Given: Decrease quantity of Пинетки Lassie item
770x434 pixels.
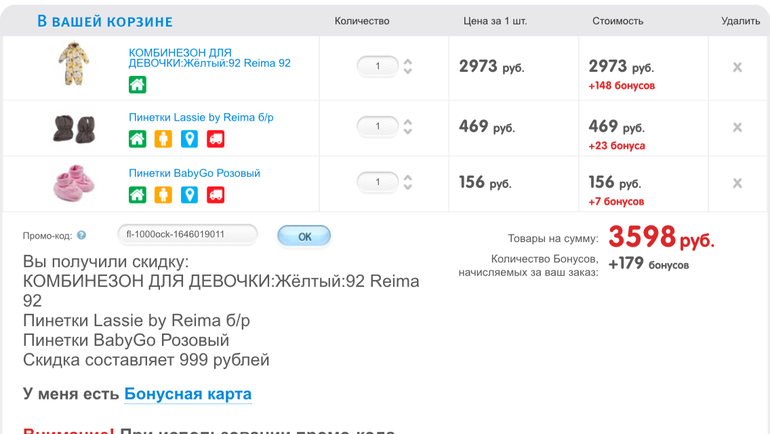Looking at the screenshot, I should (408, 132).
